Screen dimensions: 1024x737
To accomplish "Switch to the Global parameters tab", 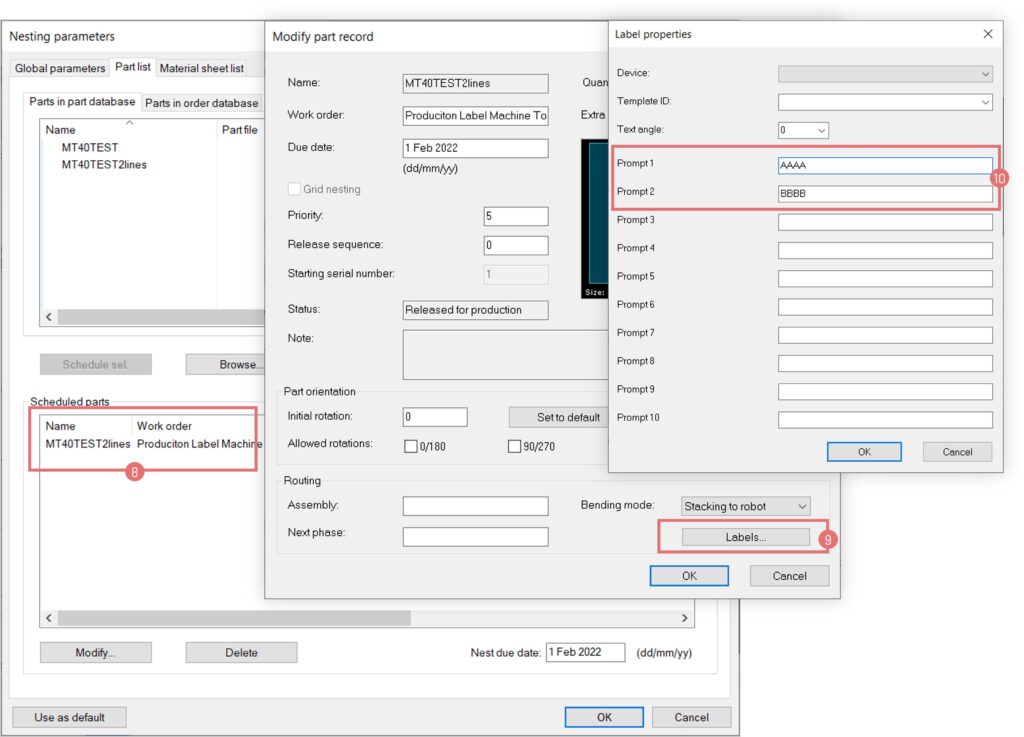I will 60,68.
